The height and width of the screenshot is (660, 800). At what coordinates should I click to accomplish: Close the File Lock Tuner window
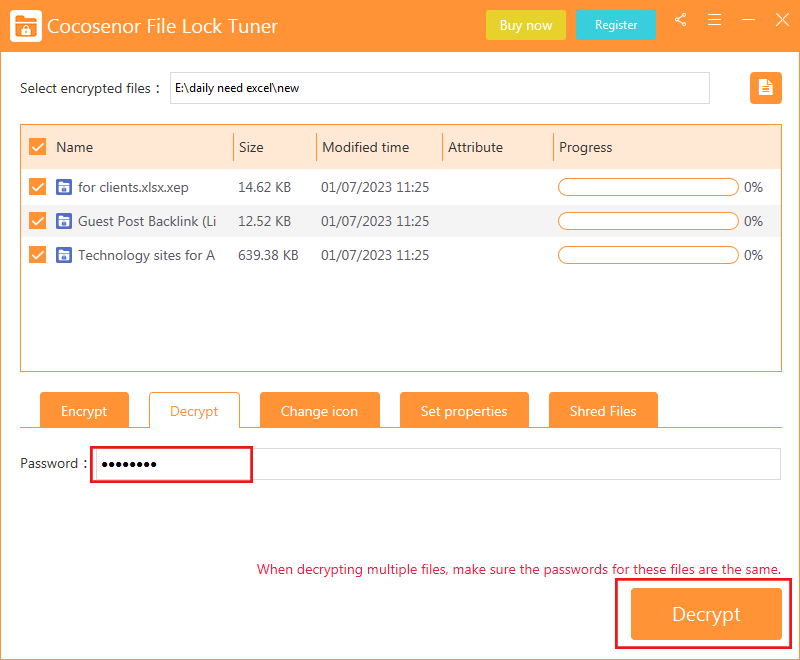click(782, 20)
